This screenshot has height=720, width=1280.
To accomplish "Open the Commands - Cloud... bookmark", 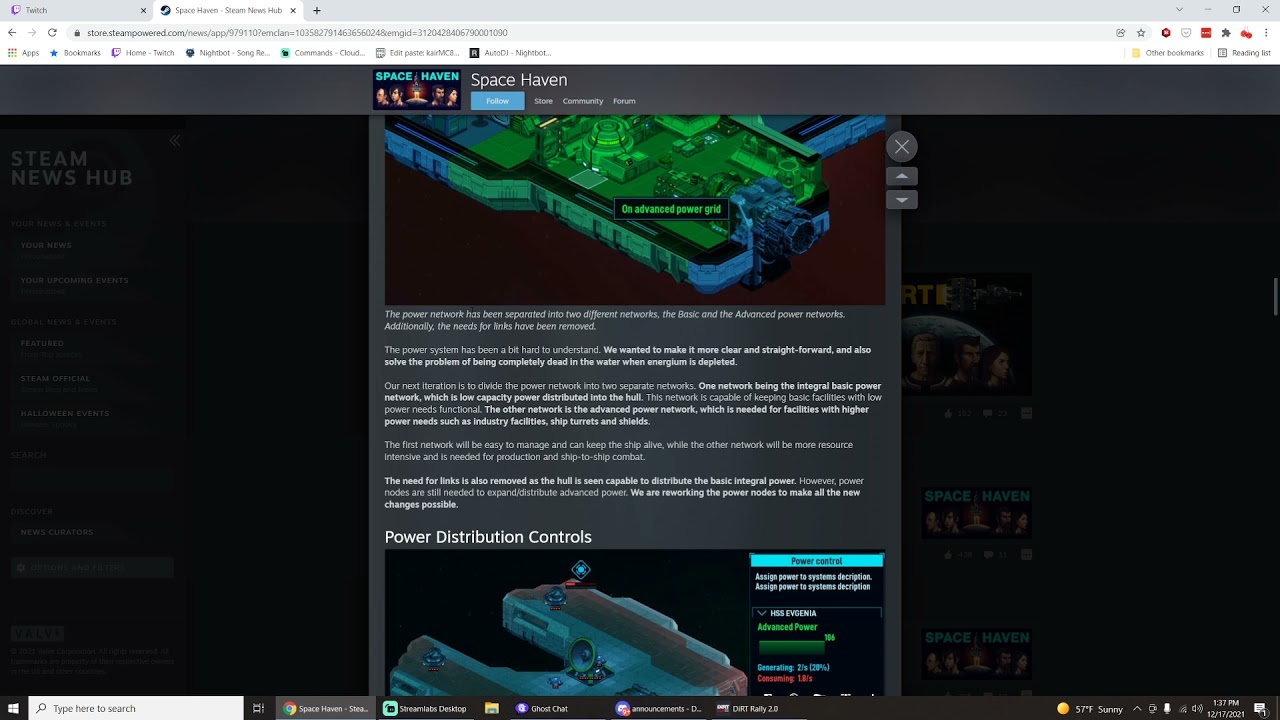I will pos(323,53).
